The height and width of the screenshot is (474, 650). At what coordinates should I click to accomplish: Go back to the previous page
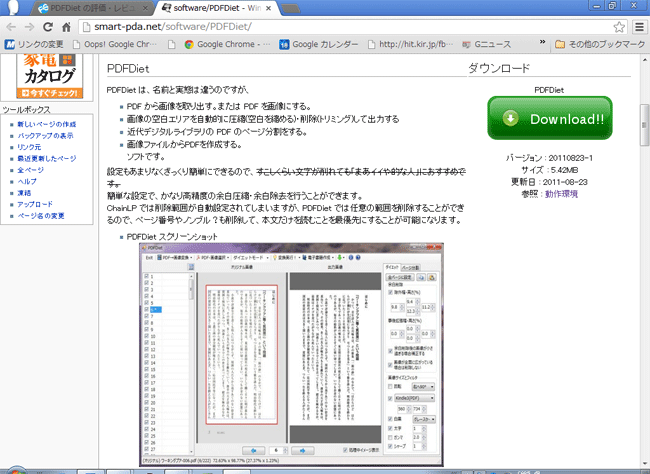click(x=11, y=27)
